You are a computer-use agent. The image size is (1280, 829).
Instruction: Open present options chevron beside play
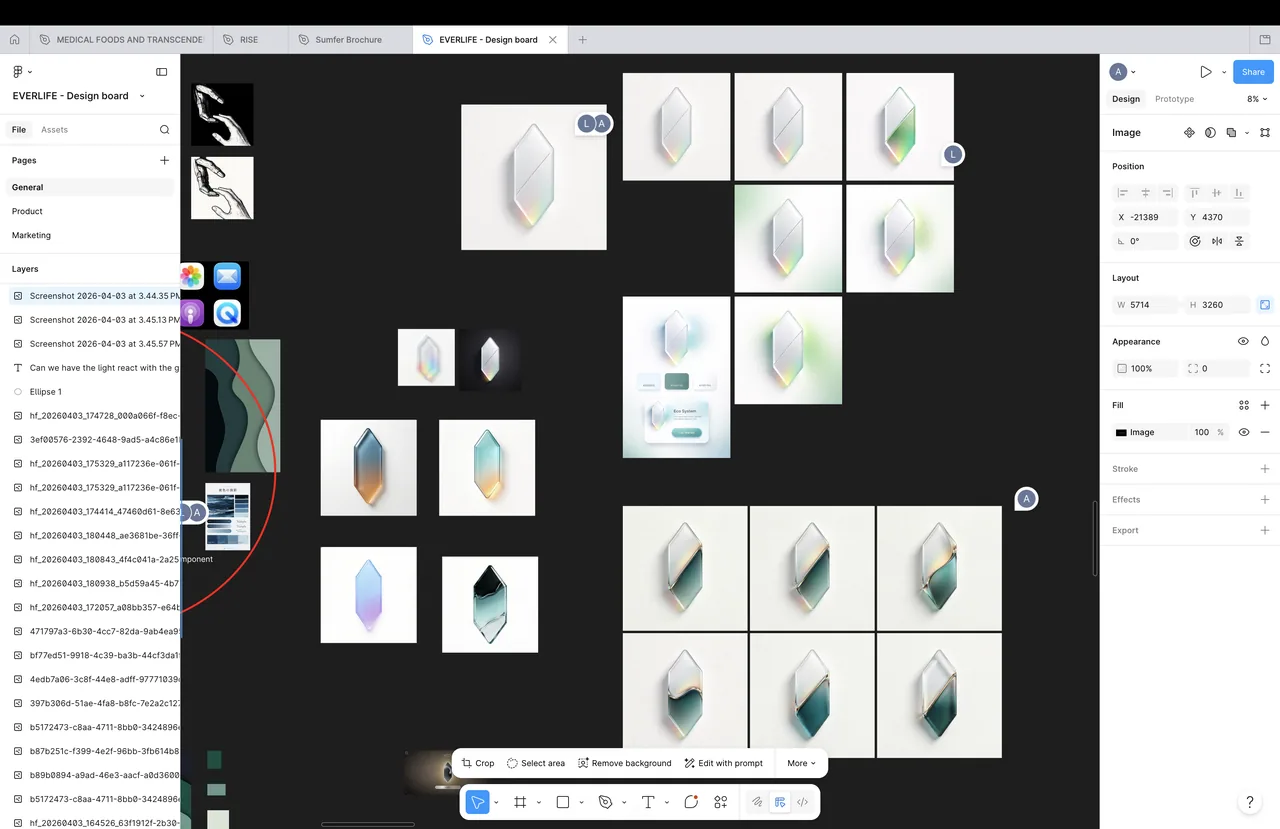pyautogui.click(x=1223, y=72)
